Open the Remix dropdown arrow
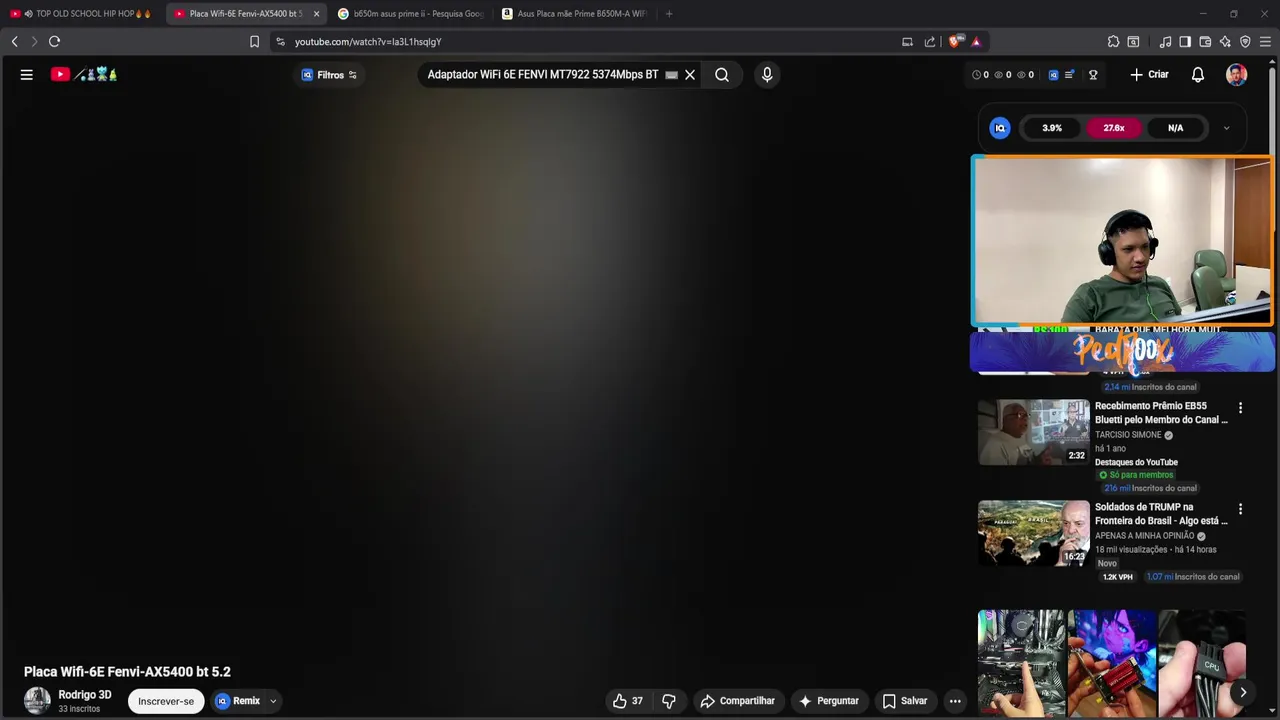1280x720 pixels. (273, 701)
